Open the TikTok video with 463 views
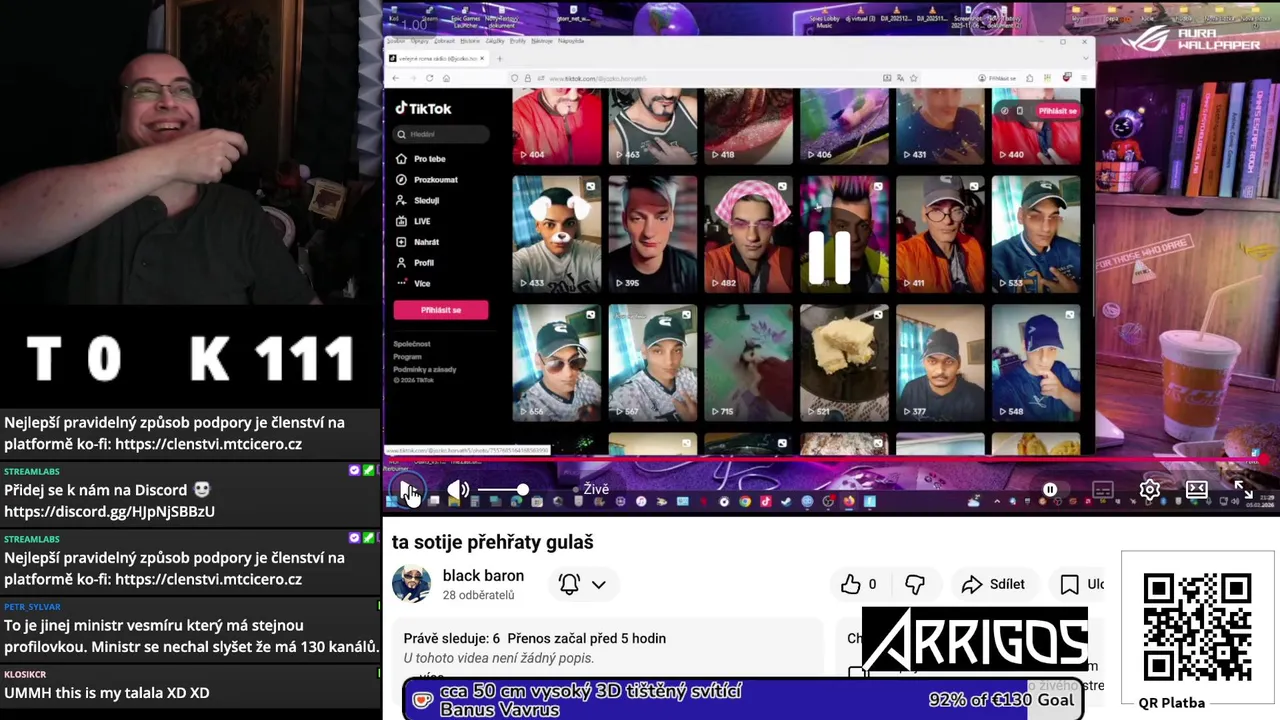1280x720 pixels. pyautogui.click(x=652, y=126)
